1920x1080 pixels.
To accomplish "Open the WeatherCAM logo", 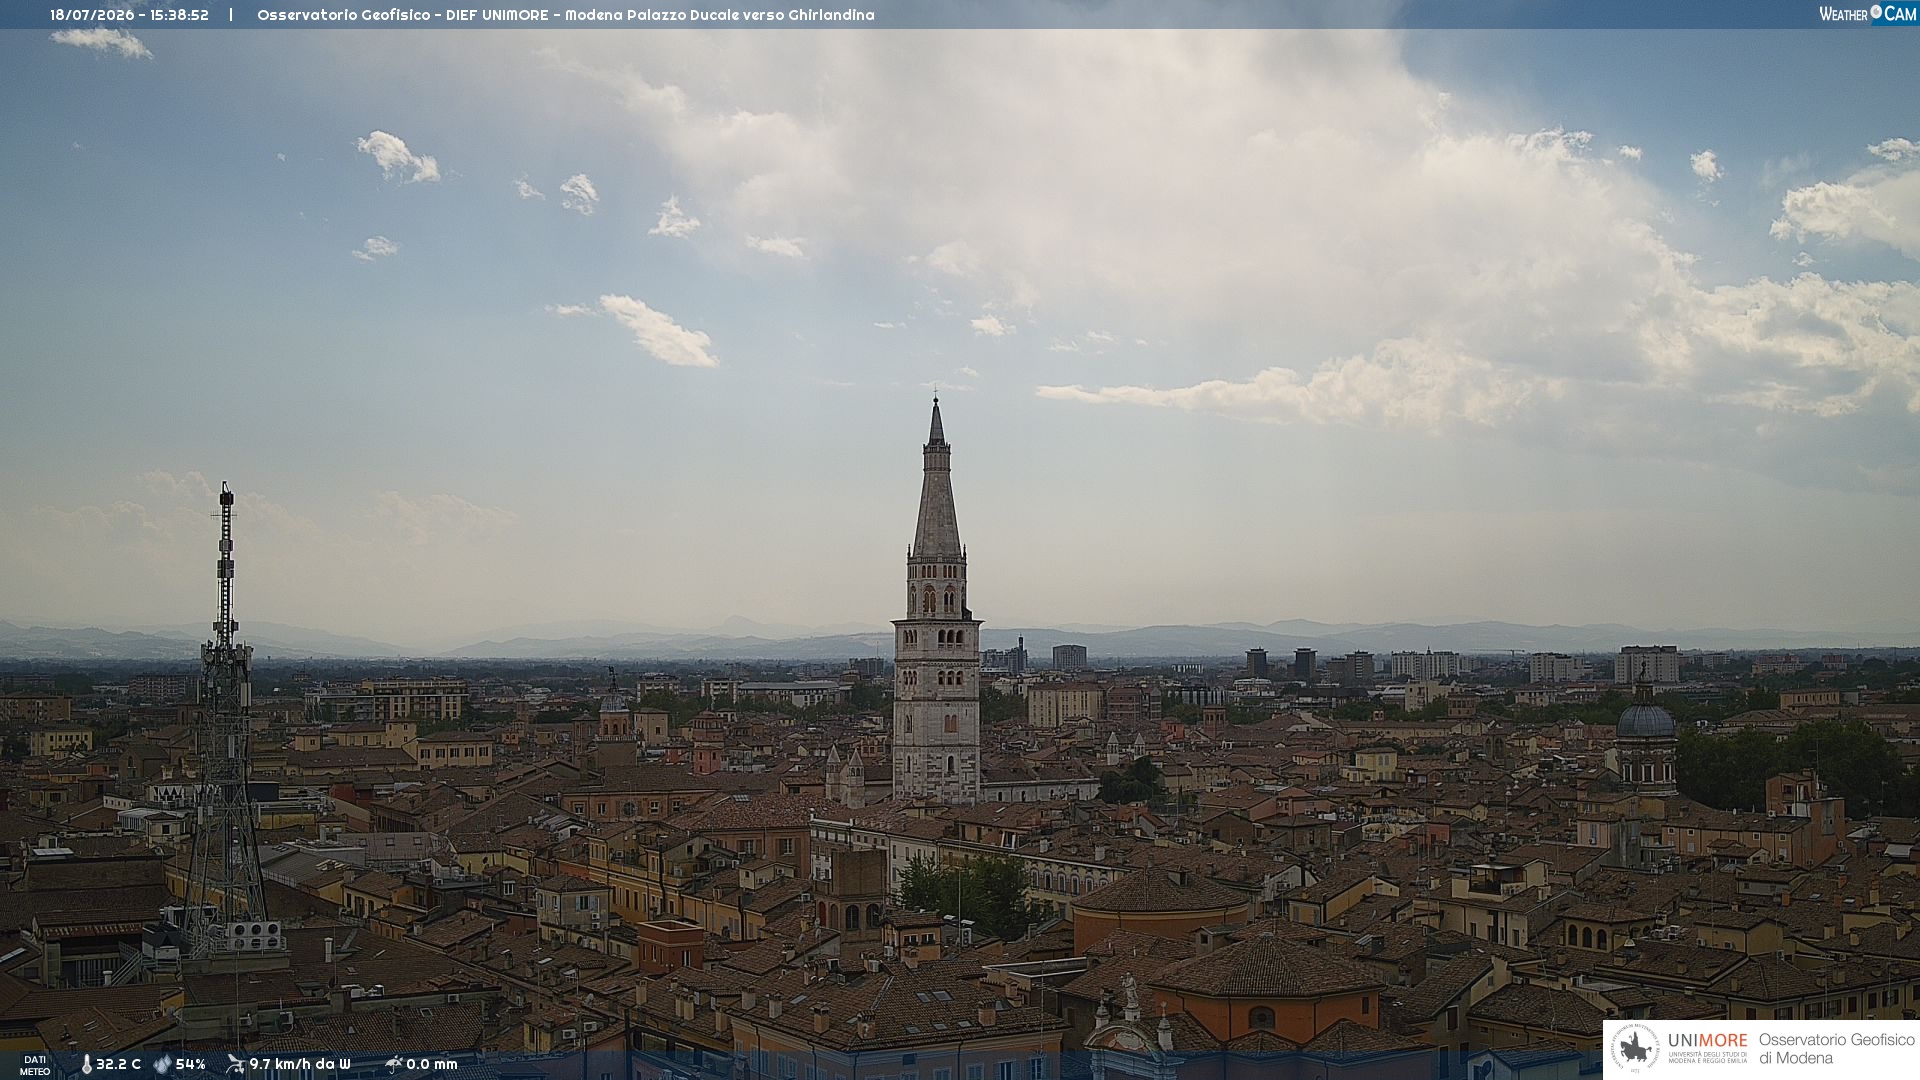I will [1868, 14].
